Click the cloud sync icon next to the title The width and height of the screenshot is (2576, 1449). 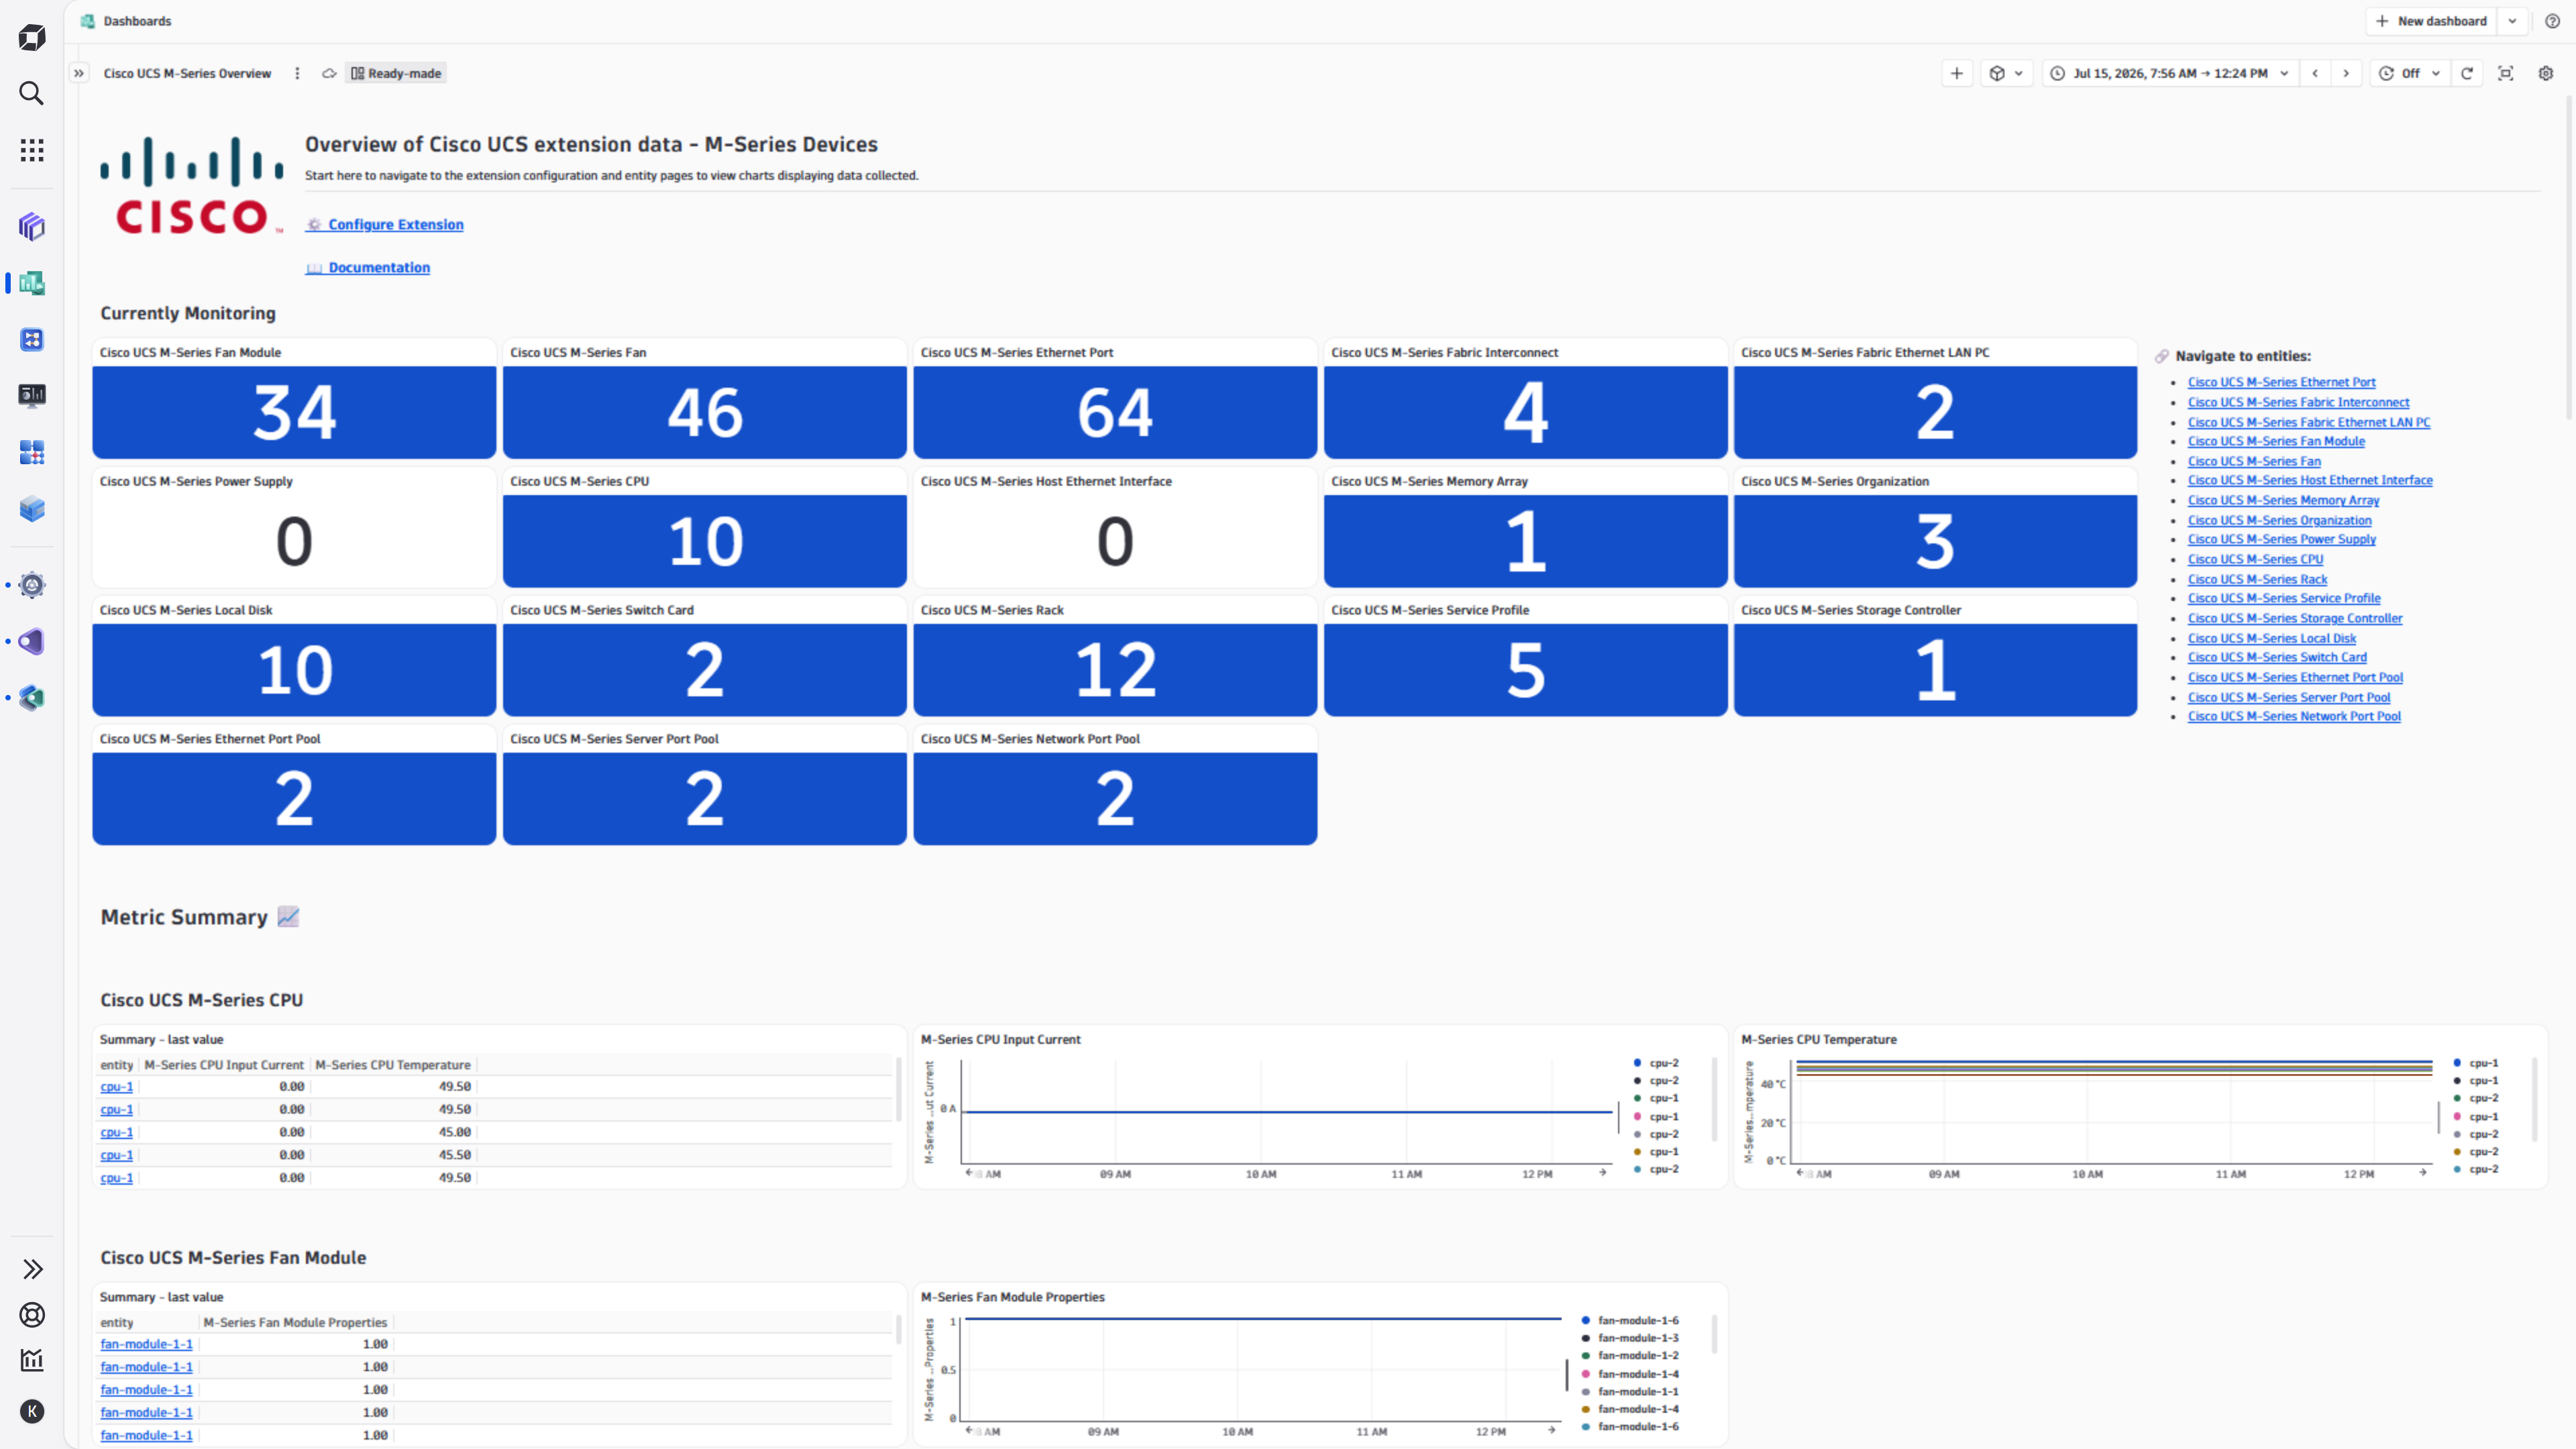coord(329,73)
